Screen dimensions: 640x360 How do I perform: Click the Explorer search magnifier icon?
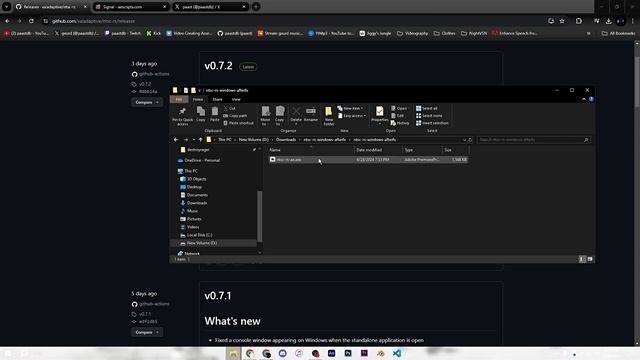tap(586, 140)
